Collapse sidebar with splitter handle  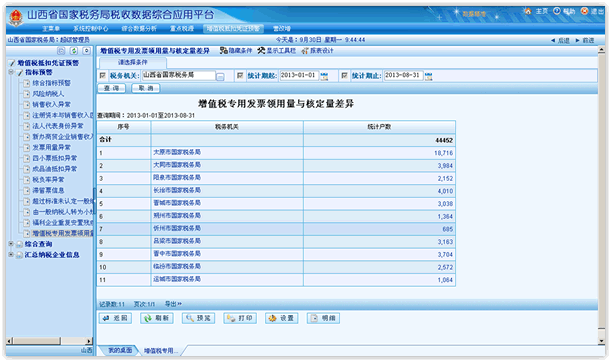click(x=94, y=201)
